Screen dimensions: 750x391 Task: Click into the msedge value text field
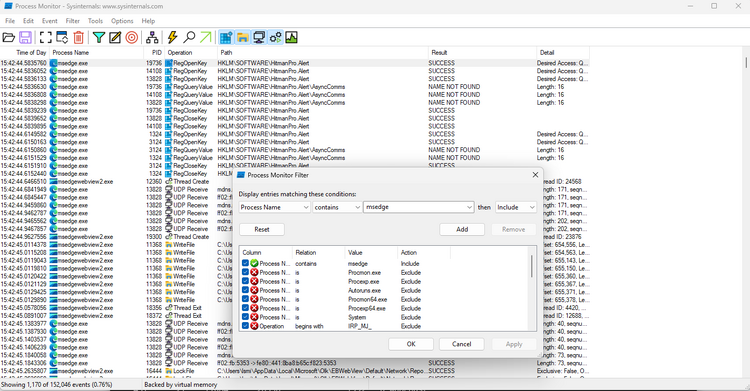414,207
